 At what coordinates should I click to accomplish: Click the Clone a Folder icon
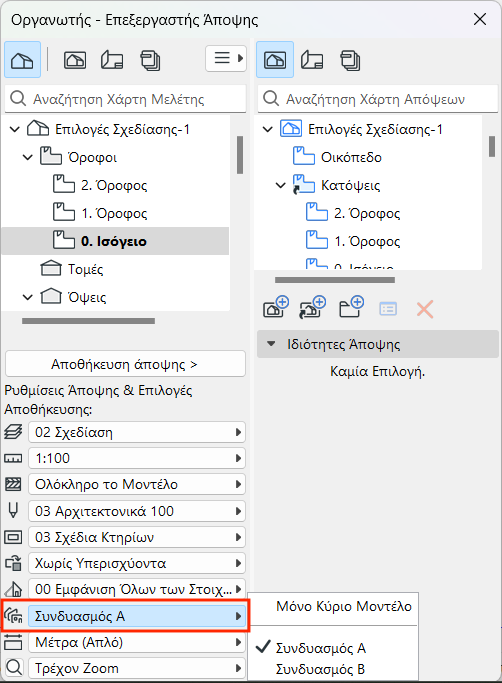312,308
